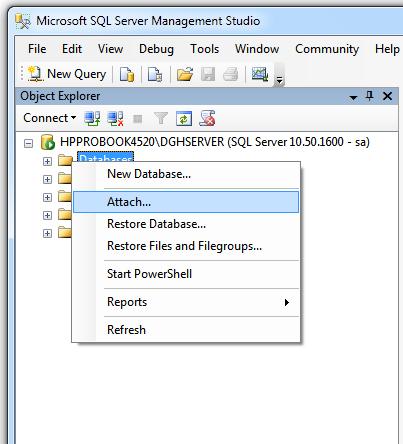Click the script icon with the red mark

pyautogui.click(x=207, y=118)
